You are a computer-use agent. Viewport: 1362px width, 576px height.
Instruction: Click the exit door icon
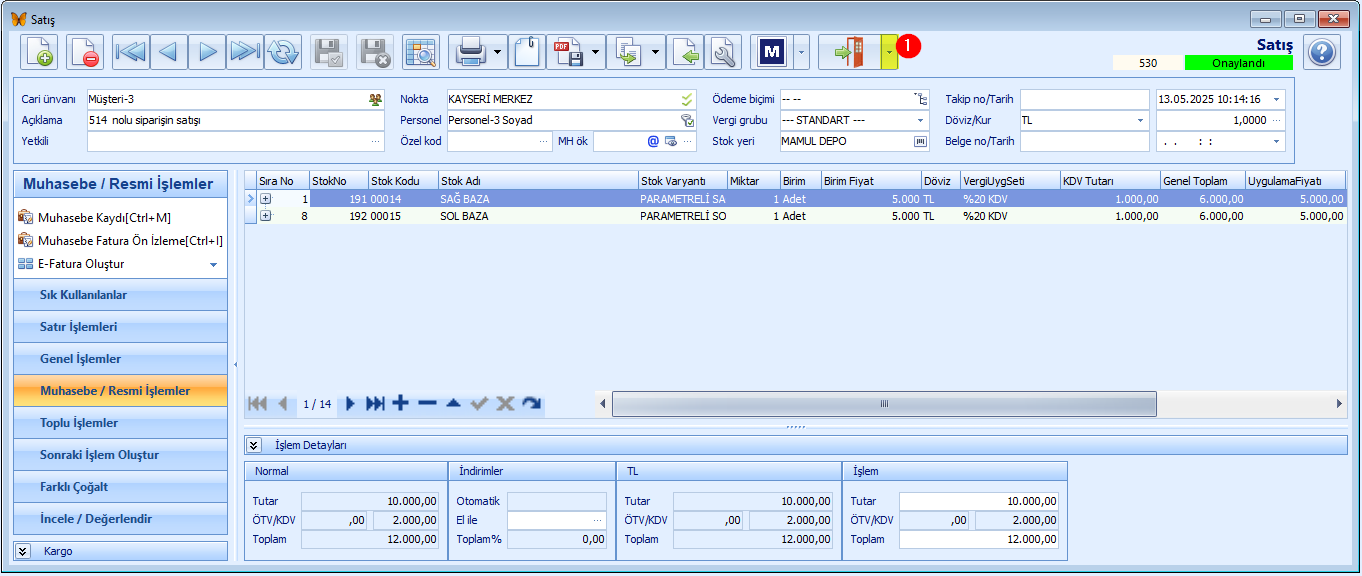click(849, 52)
